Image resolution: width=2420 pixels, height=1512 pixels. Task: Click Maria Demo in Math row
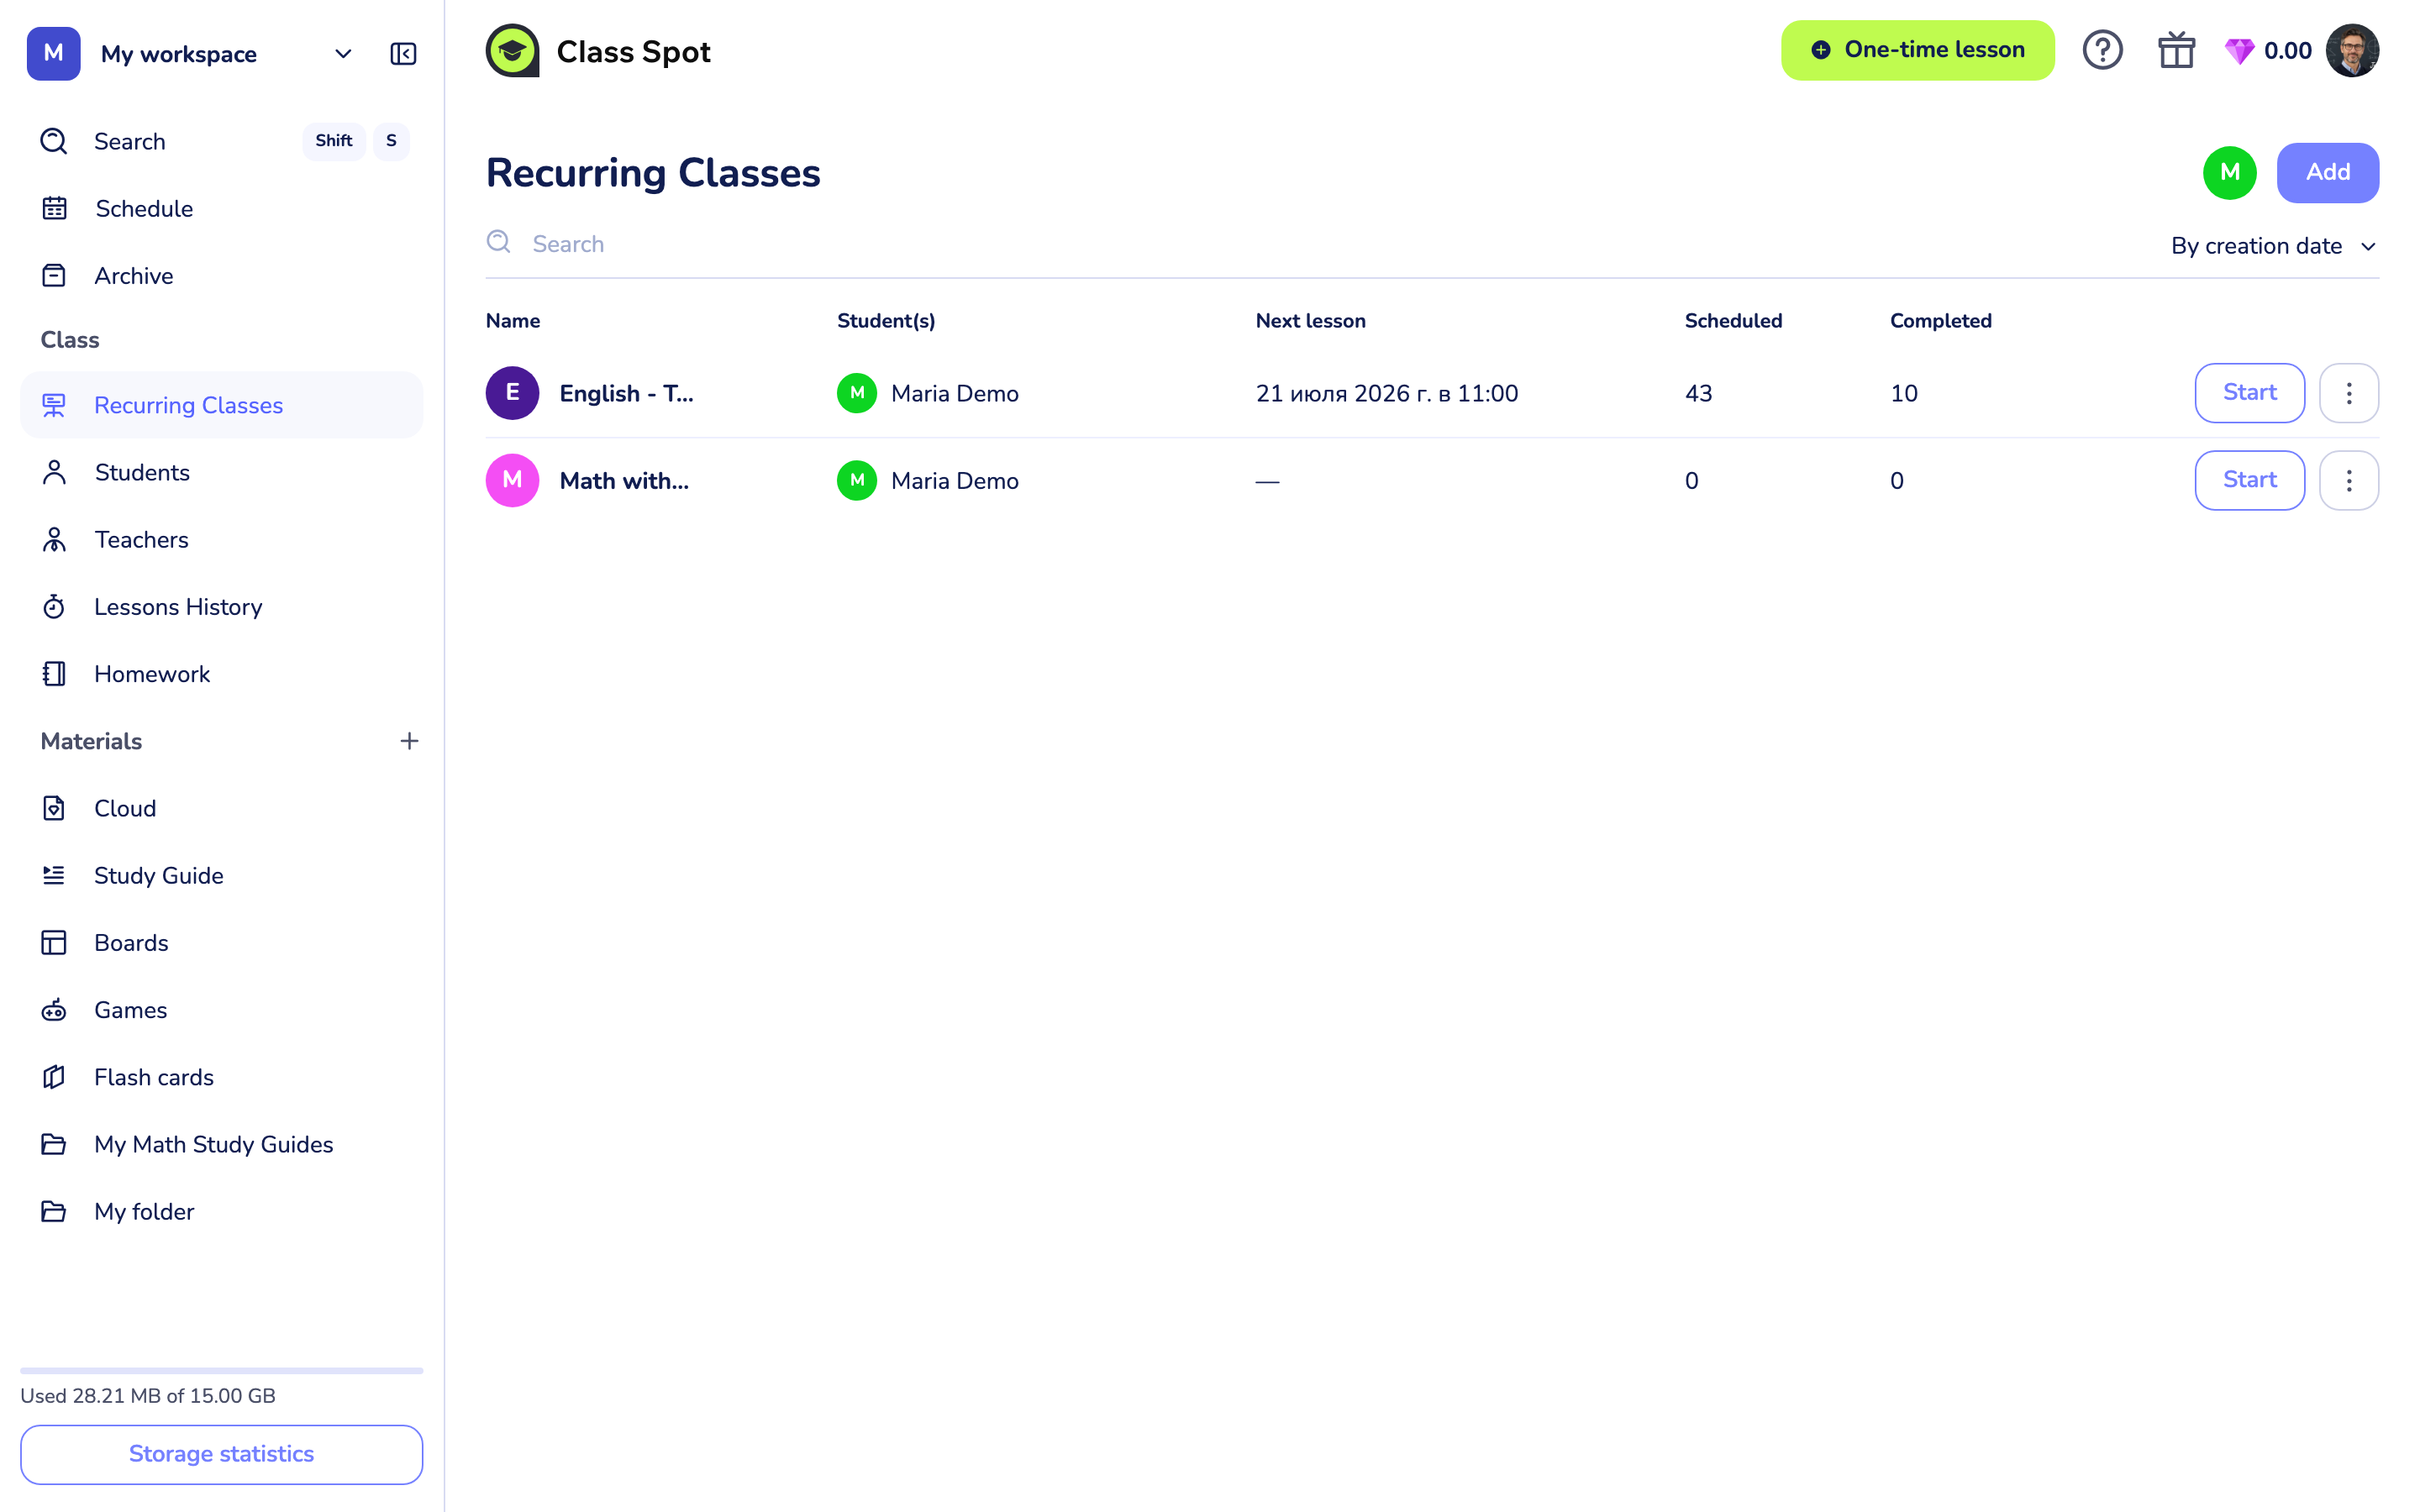pos(927,481)
